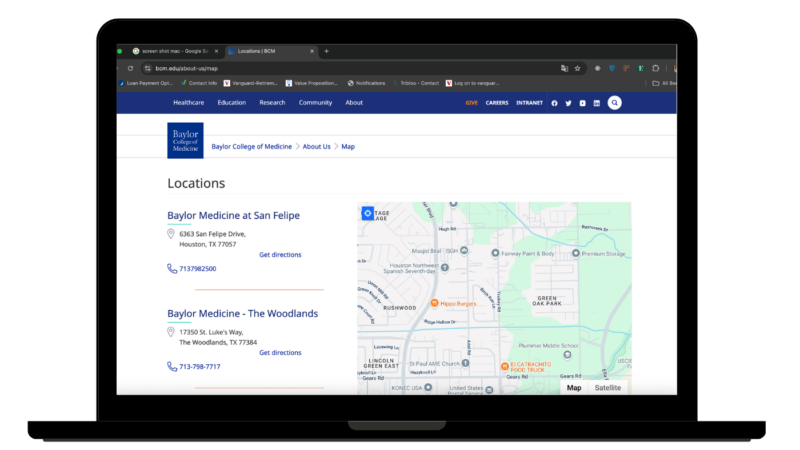Open Baylor Medicine - The Woodlands heading
This screenshot has height=450, width=800.
tap(242, 313)
